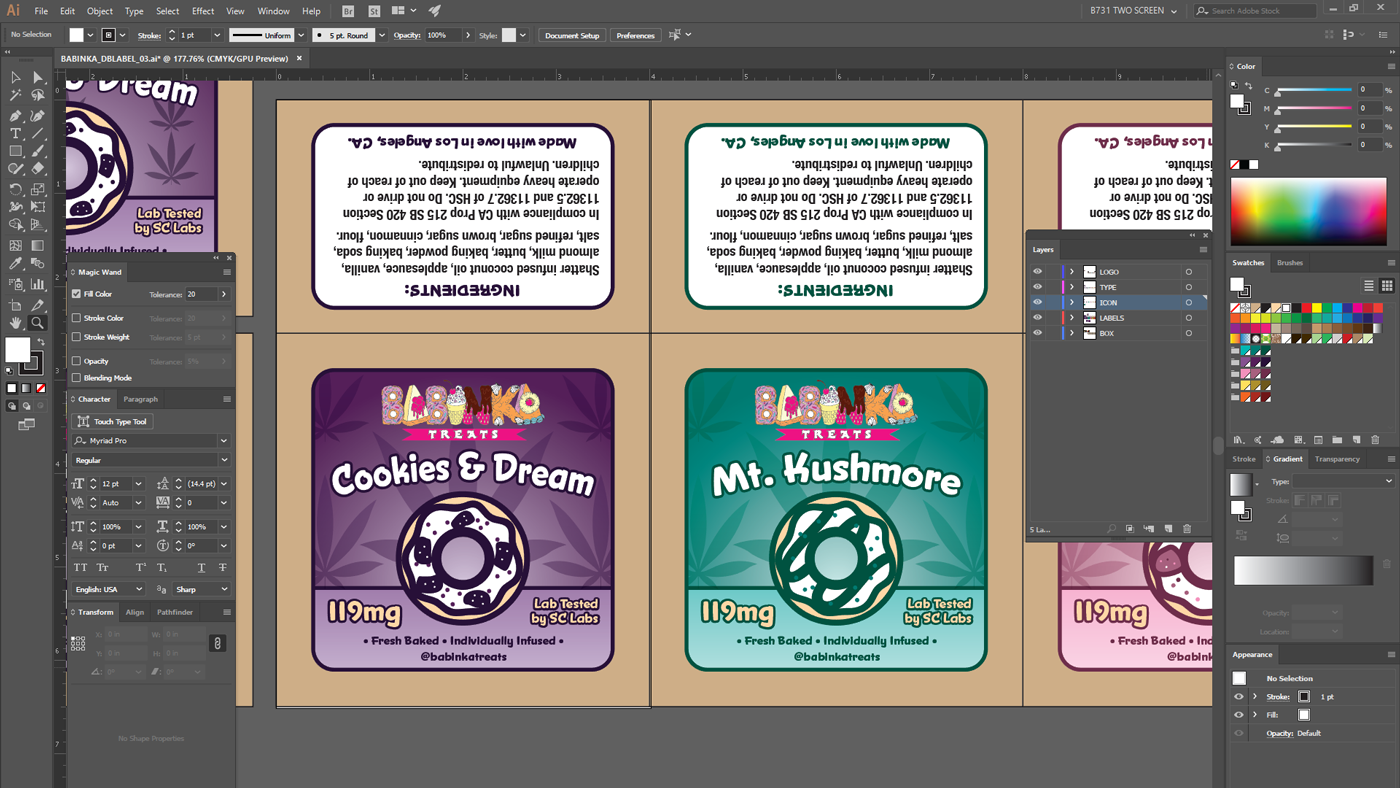The image size is (1400, 788).
Task: Select the Rotate tool
Action: pyautogui.click(x=16, y=189)
